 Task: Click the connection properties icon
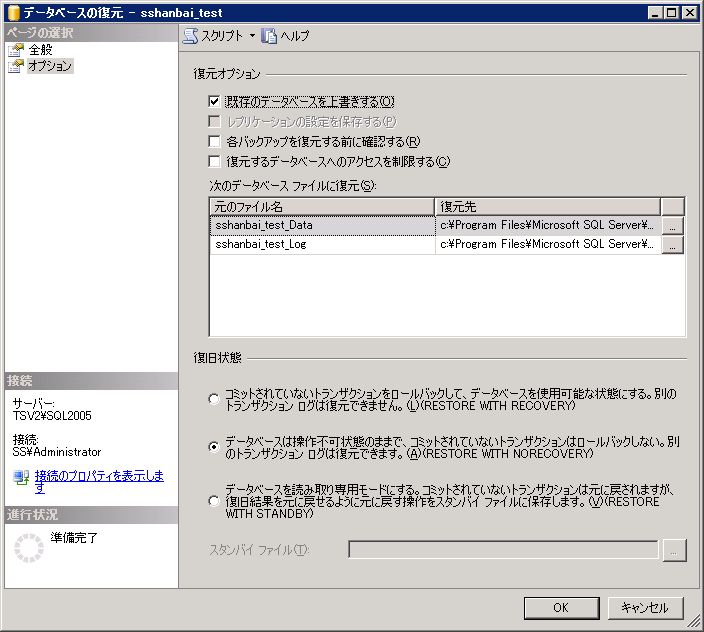(21, 477)
